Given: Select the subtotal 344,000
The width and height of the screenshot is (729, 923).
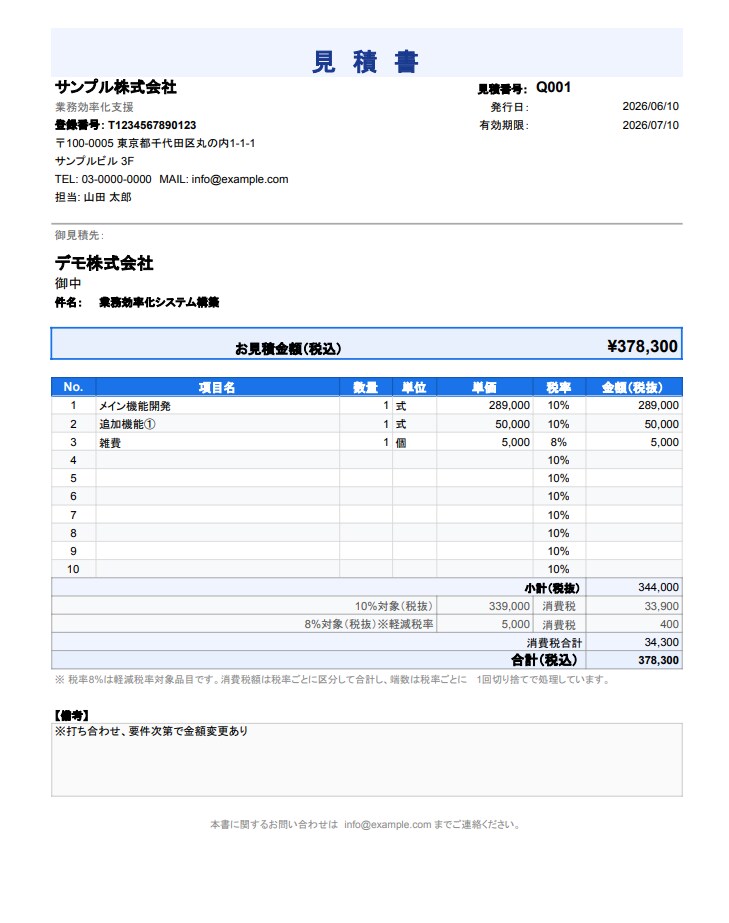Looking at the screenshot, I should pyautogui.click(x=658, y=587).
